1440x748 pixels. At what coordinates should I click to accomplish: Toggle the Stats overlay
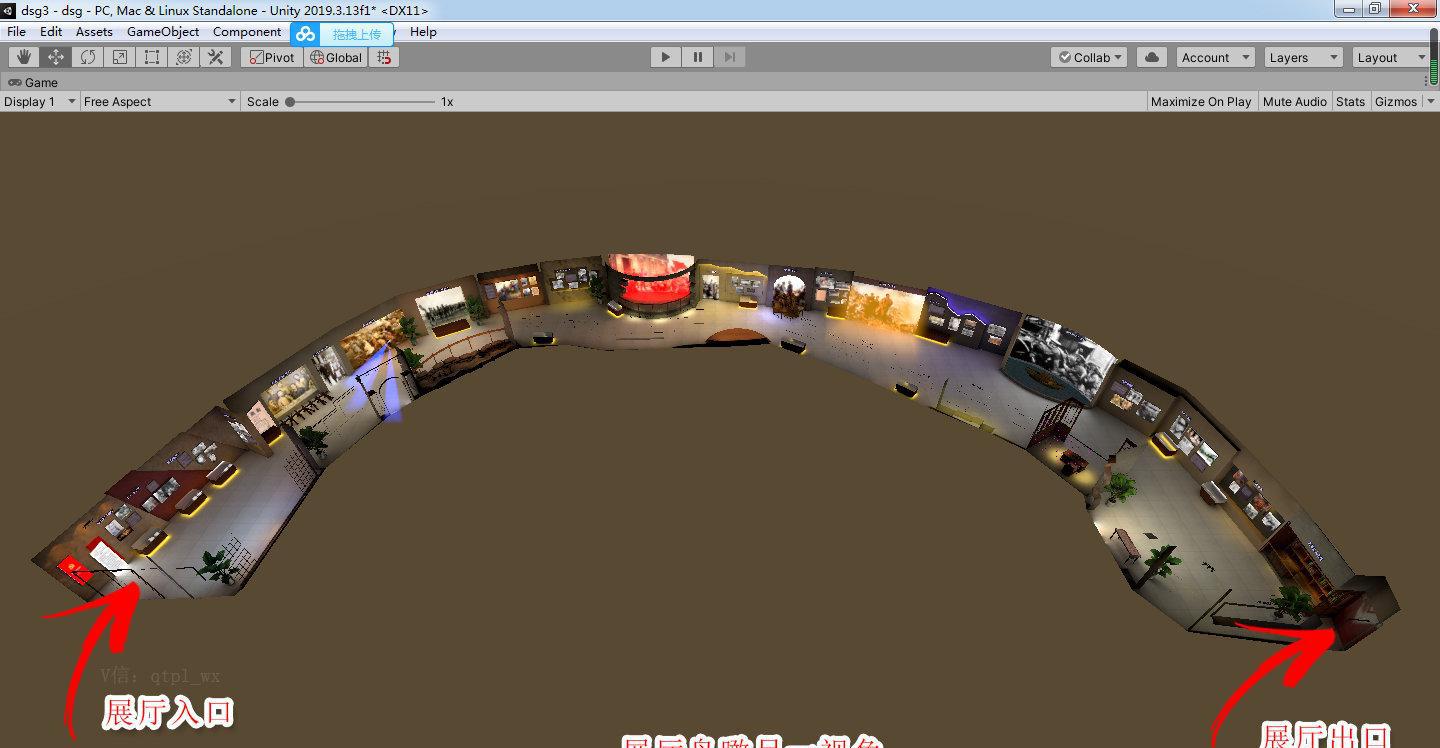coord(1350,101)
